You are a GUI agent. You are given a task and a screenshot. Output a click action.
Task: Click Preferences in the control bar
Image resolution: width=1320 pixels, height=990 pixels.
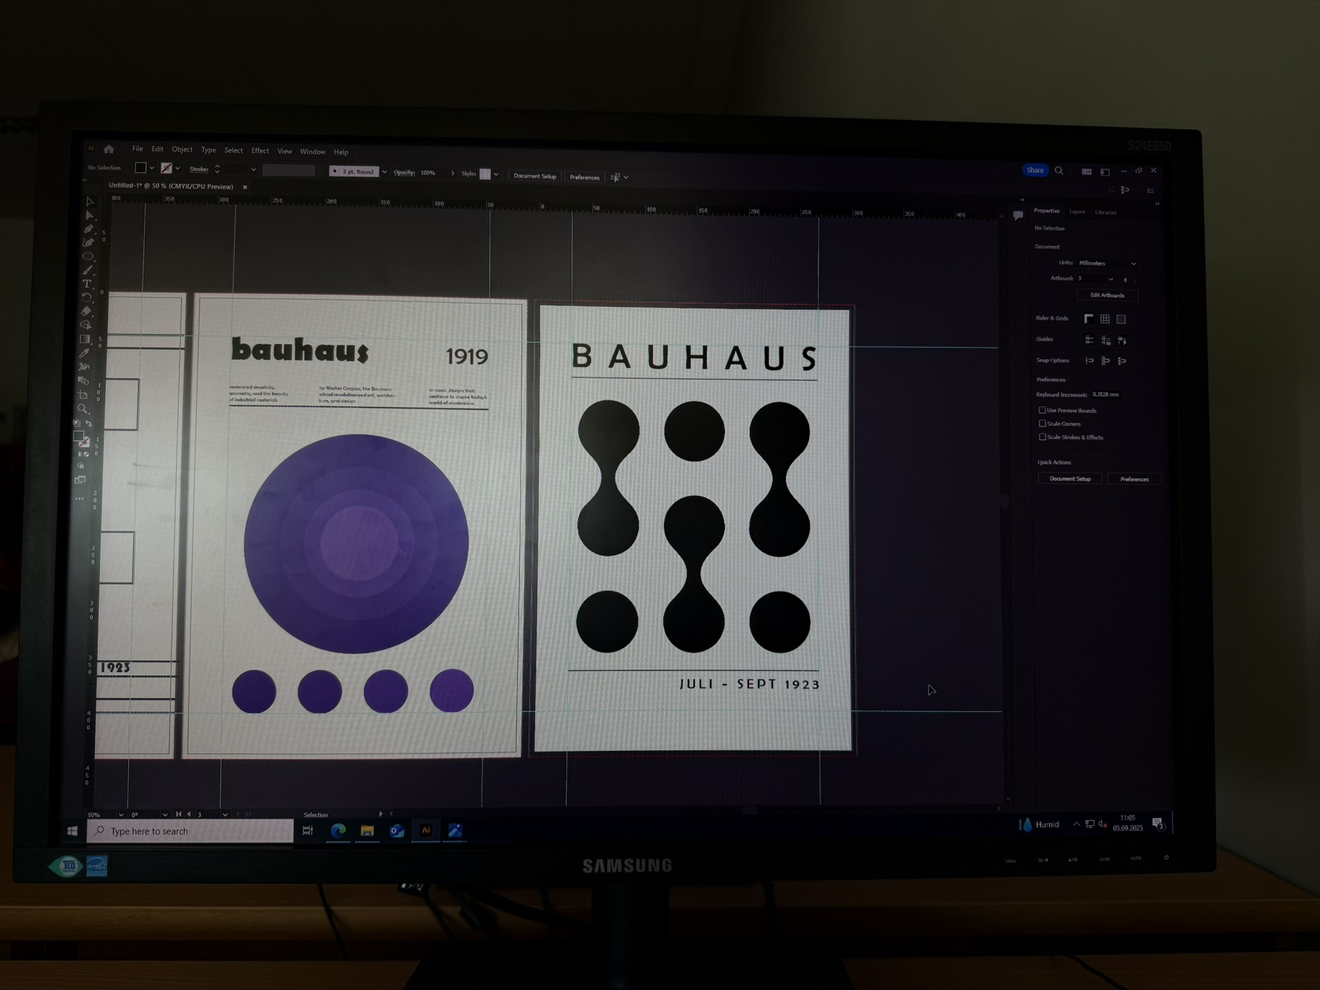tap(584, 177)
